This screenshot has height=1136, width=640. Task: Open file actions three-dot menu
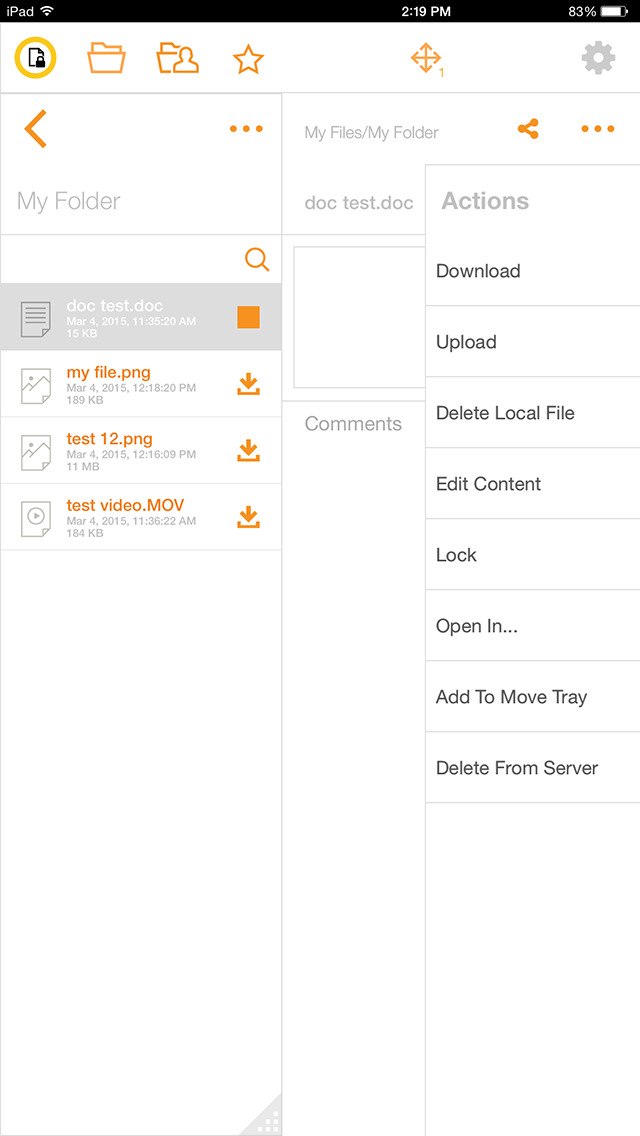(x=597, y=129)
